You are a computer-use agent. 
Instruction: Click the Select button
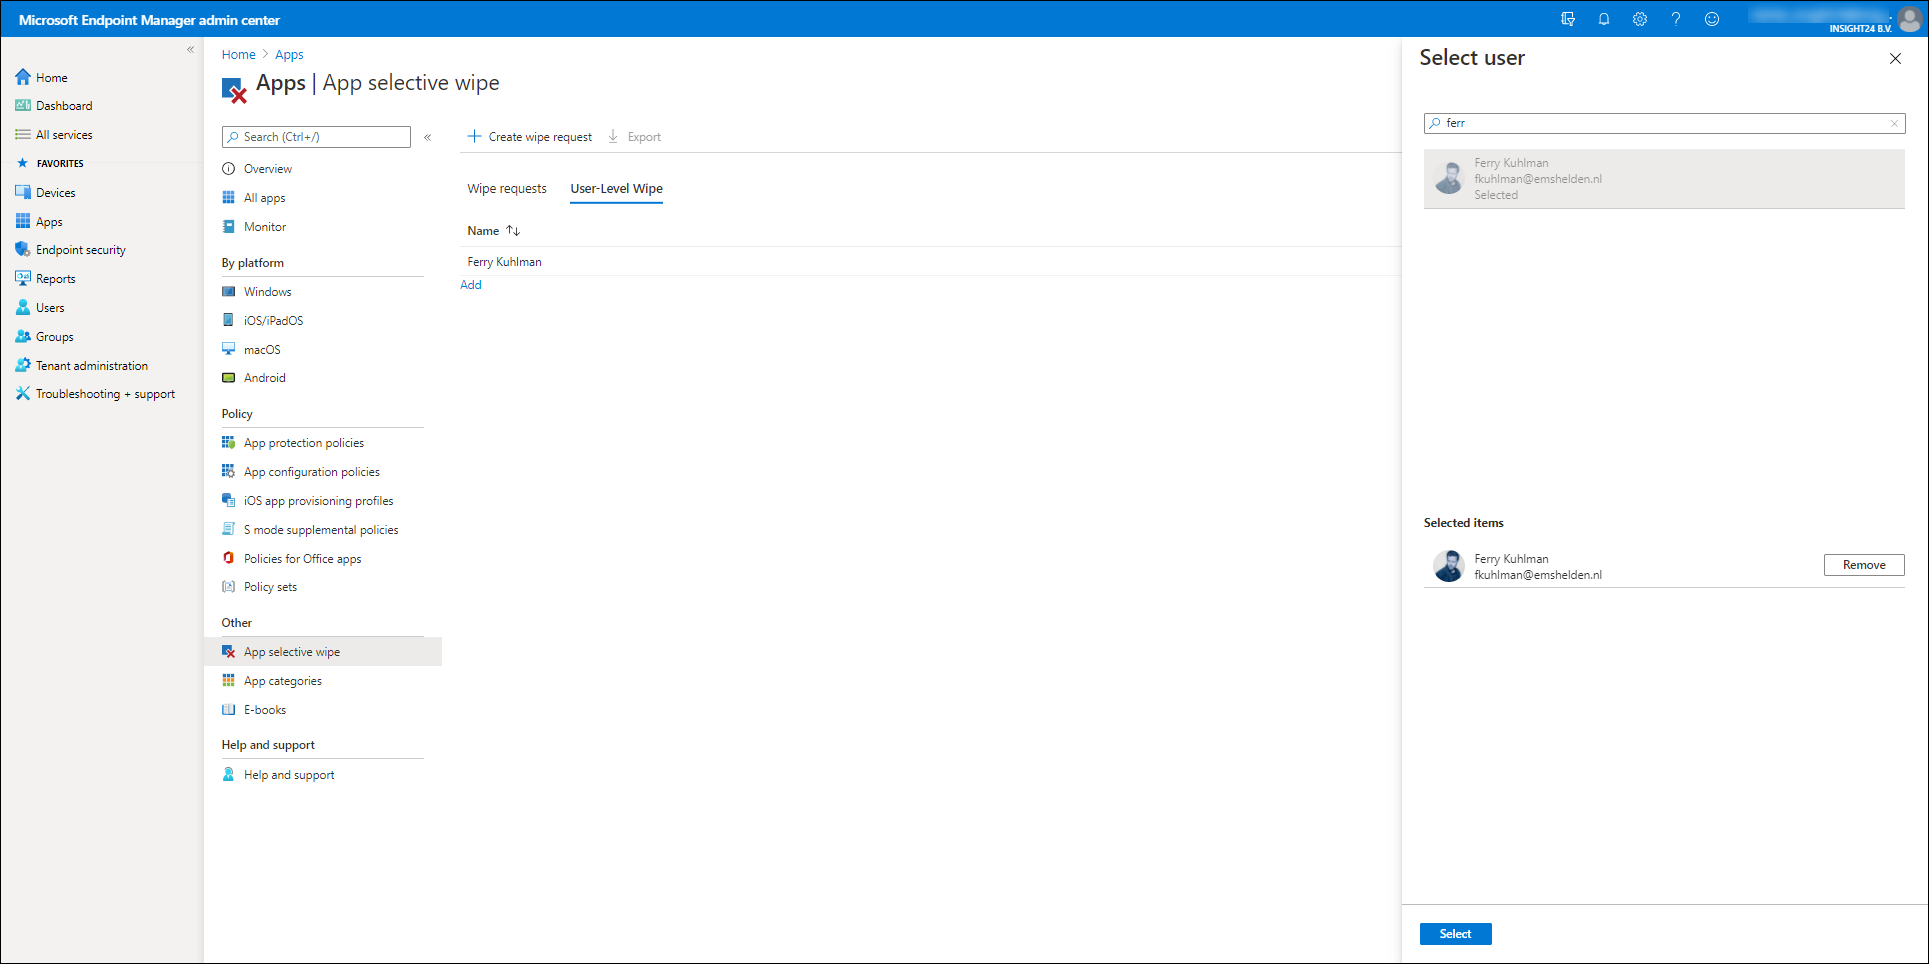click(x=1456, y=934)
